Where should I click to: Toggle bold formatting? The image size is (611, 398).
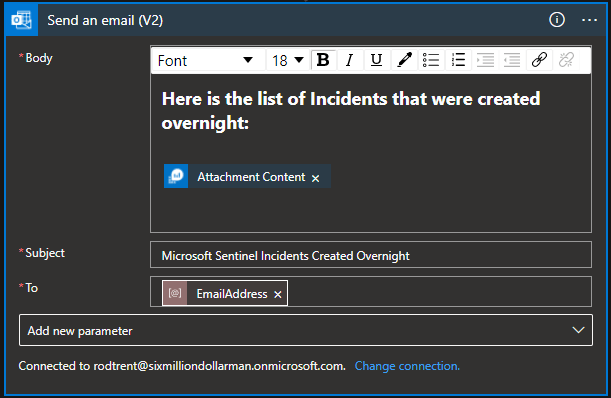point(323,60)
